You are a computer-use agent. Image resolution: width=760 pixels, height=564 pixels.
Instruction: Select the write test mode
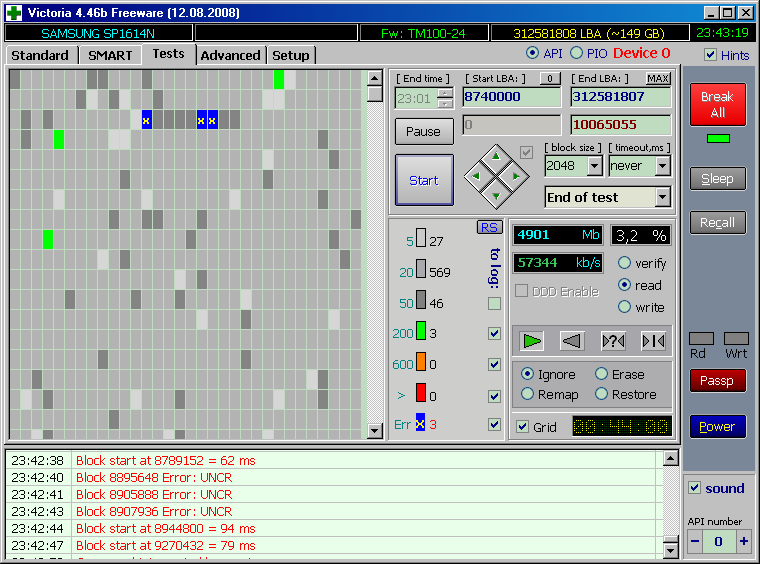[x=624, y=307]
